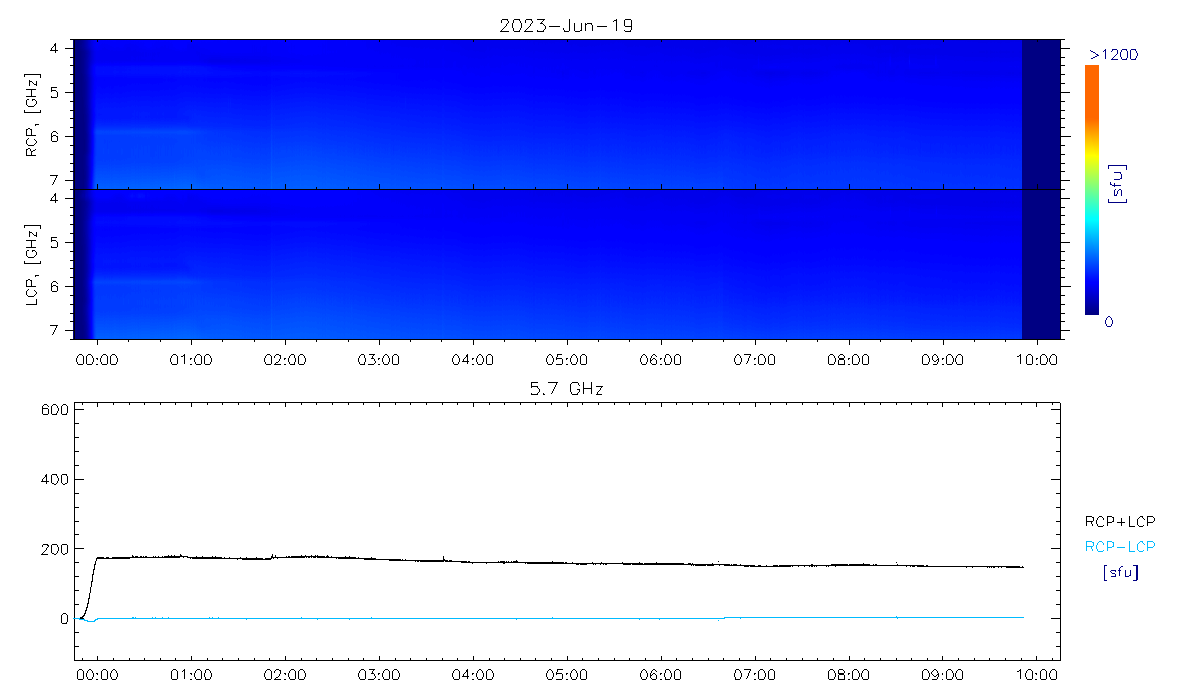This screenshot has height=700, width=1200.
Task: Click the 5.7 GHz plot title
Action: (x=566, y=388)
